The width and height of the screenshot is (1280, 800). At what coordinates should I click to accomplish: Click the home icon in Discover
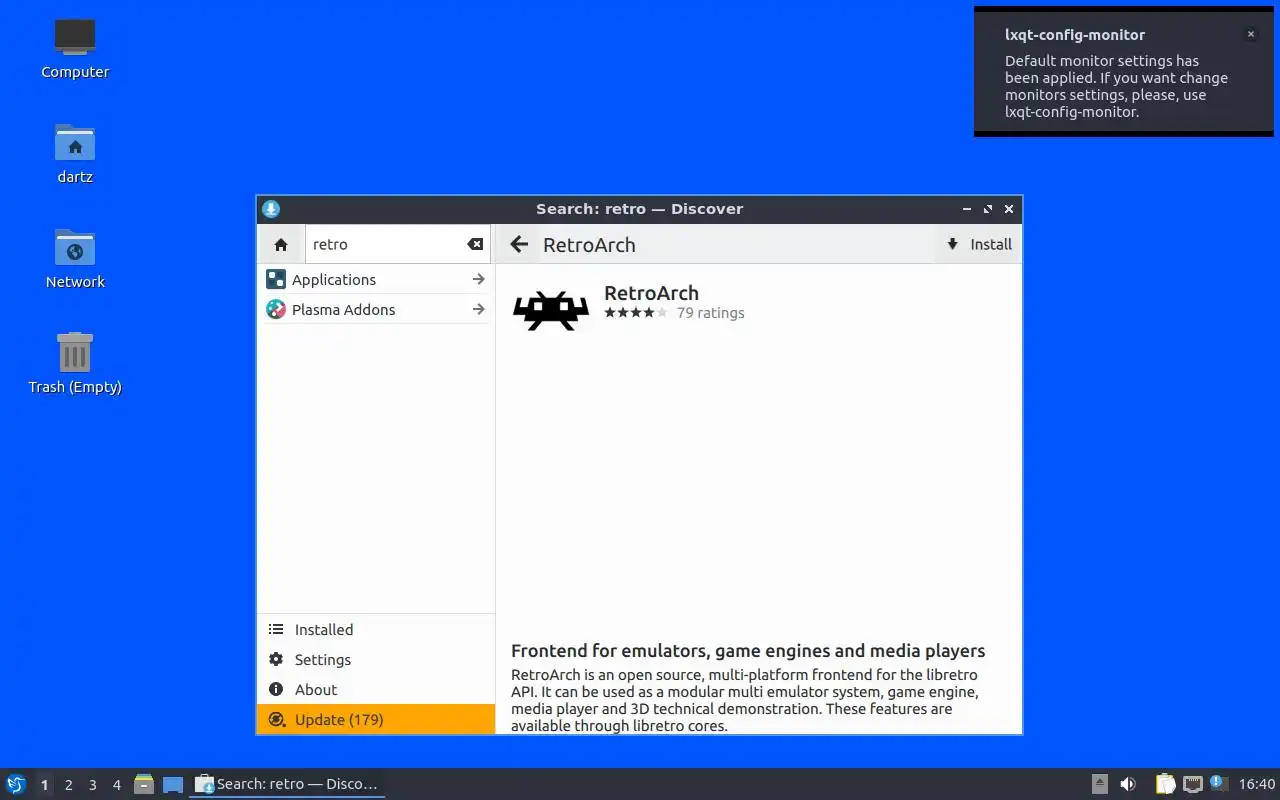[x=281, y=244]
